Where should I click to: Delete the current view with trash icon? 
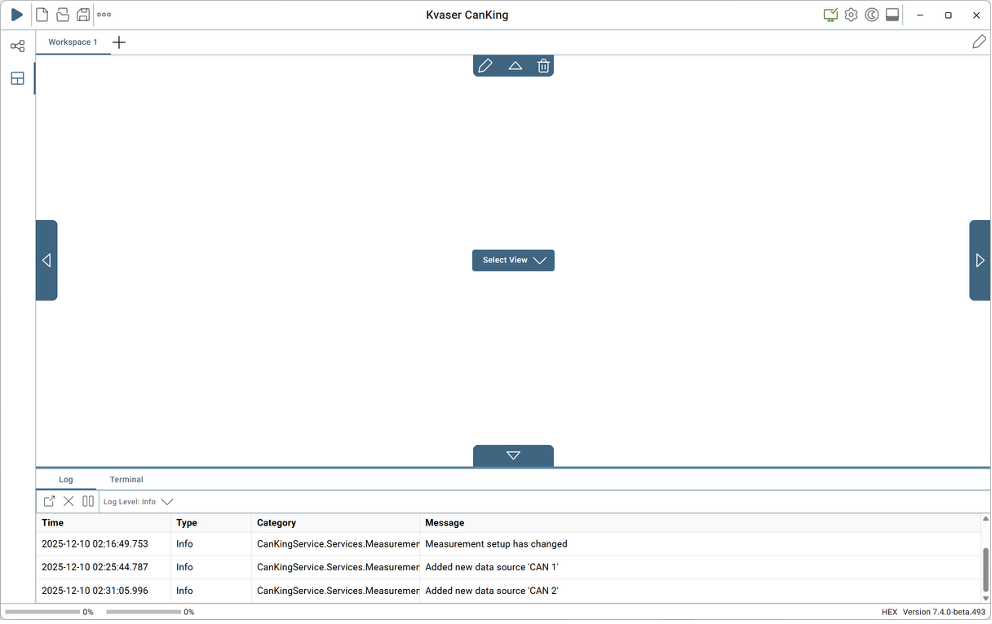coord(543,66)
